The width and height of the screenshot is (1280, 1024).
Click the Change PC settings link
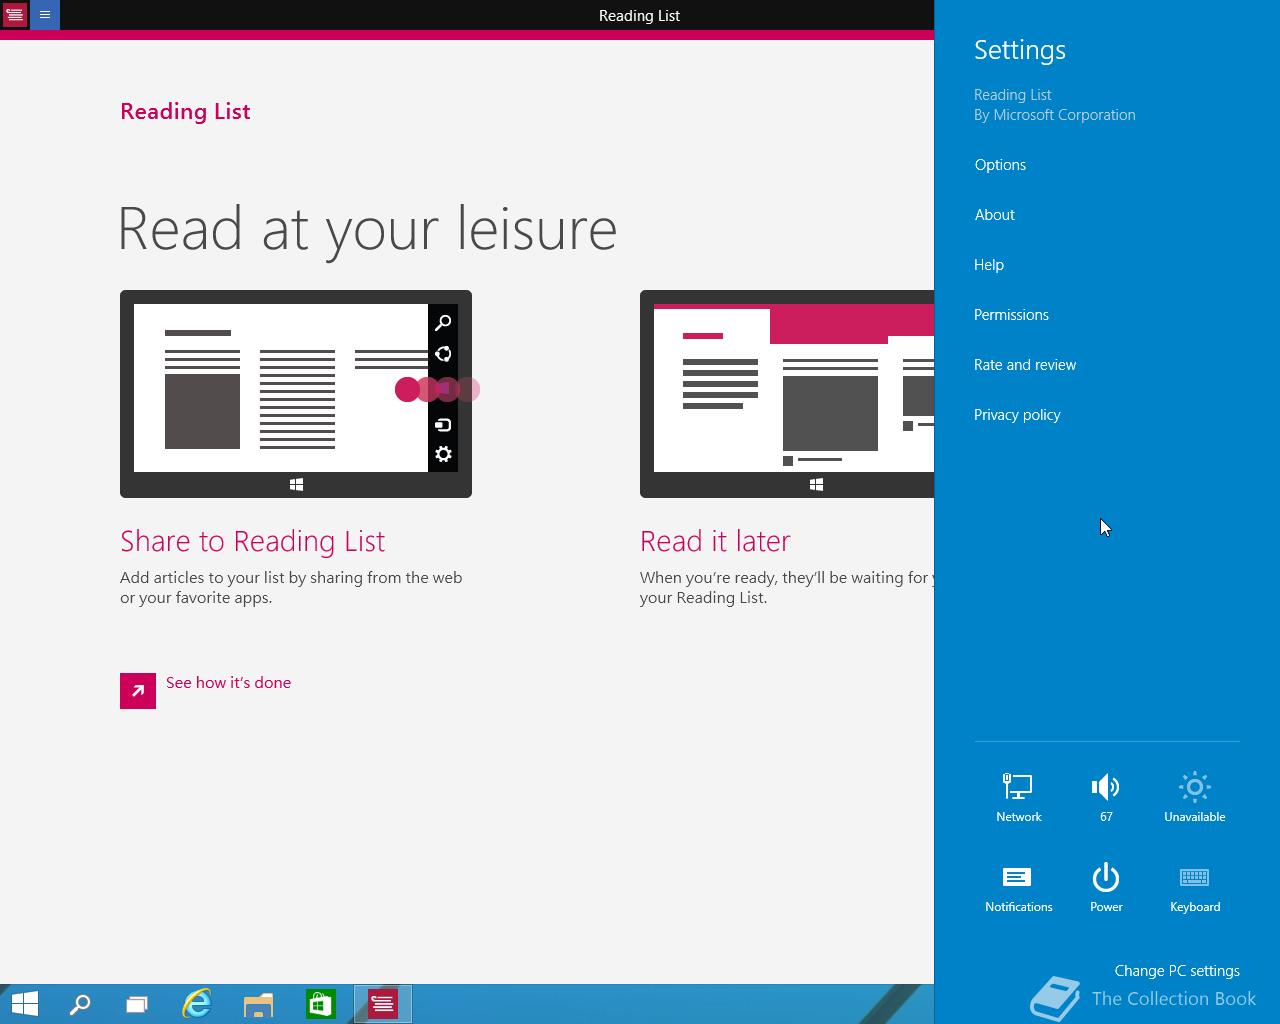tap(1177, 971)
